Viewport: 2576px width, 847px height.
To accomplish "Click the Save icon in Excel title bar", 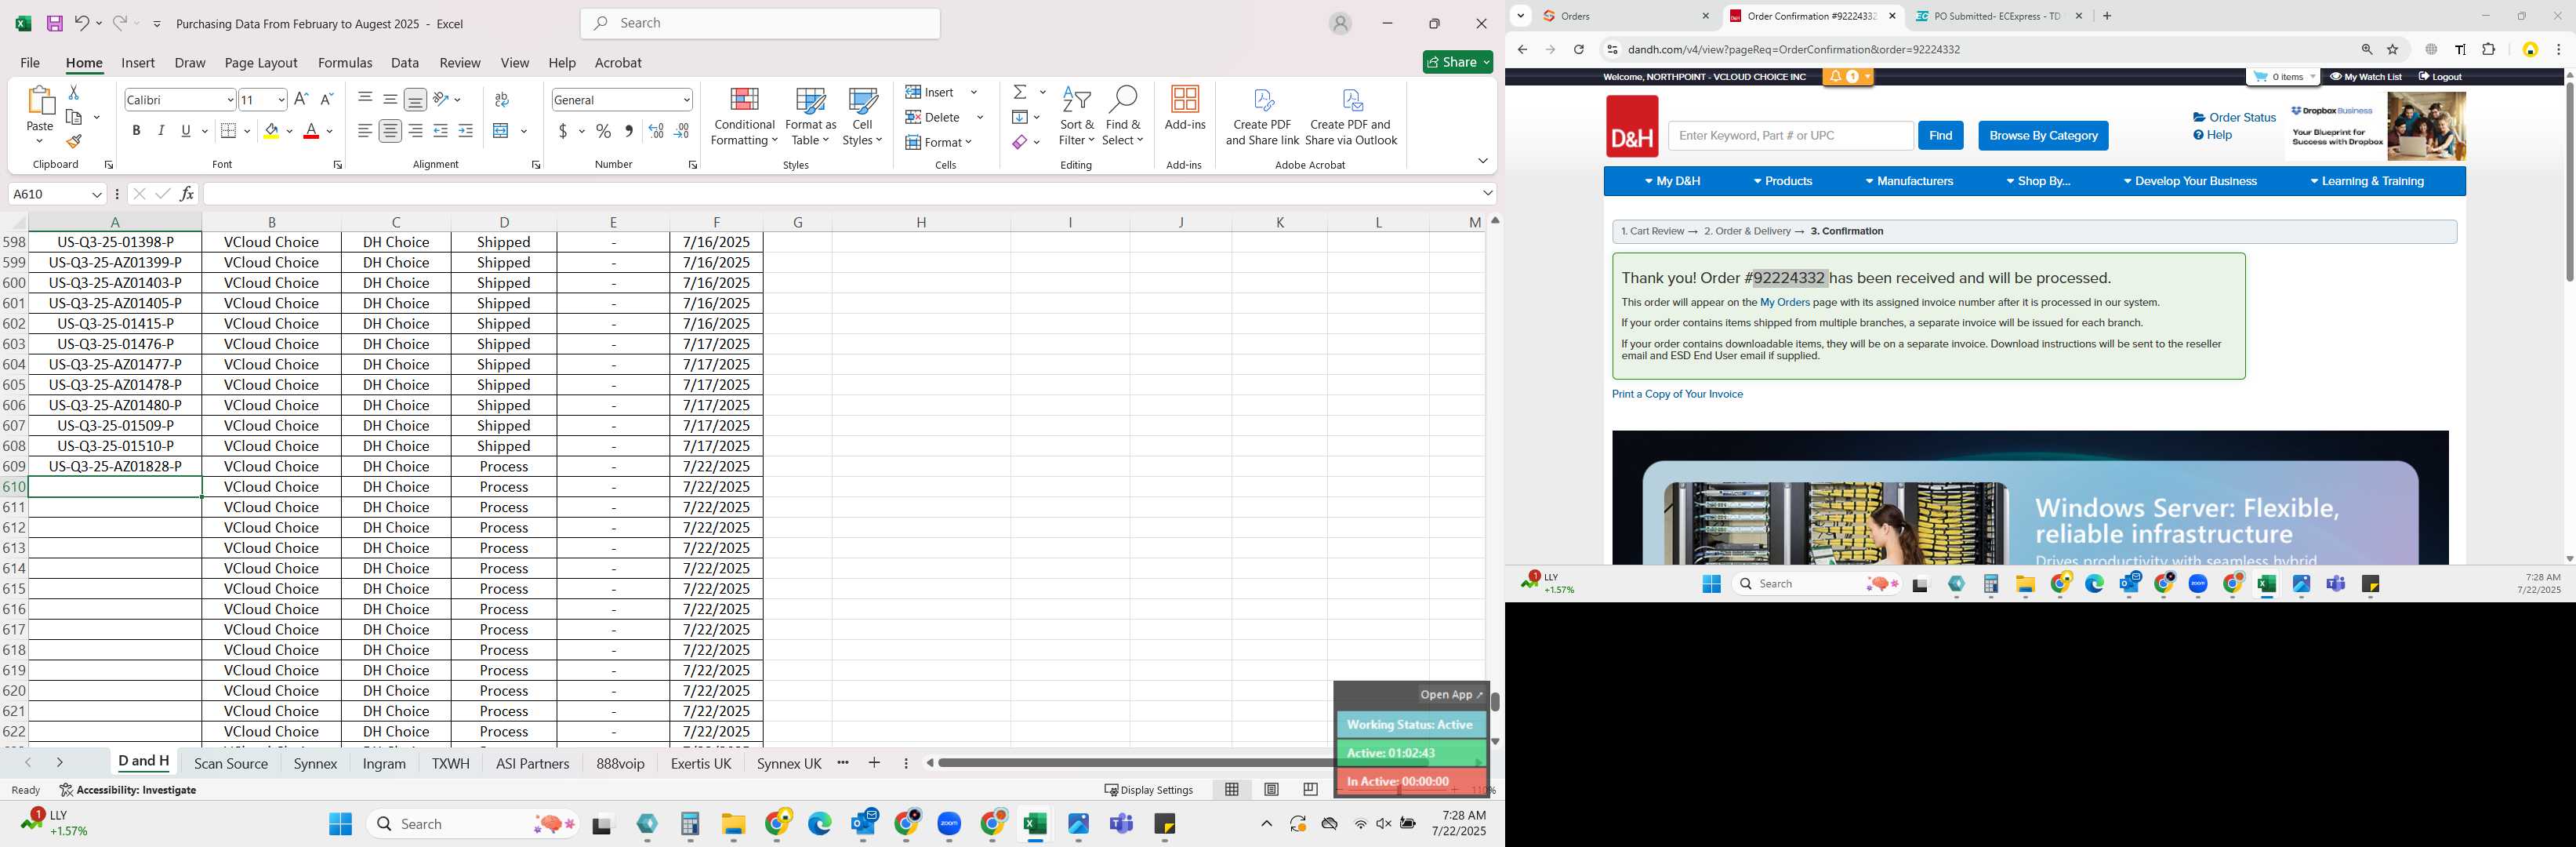I will pos(55,23).
